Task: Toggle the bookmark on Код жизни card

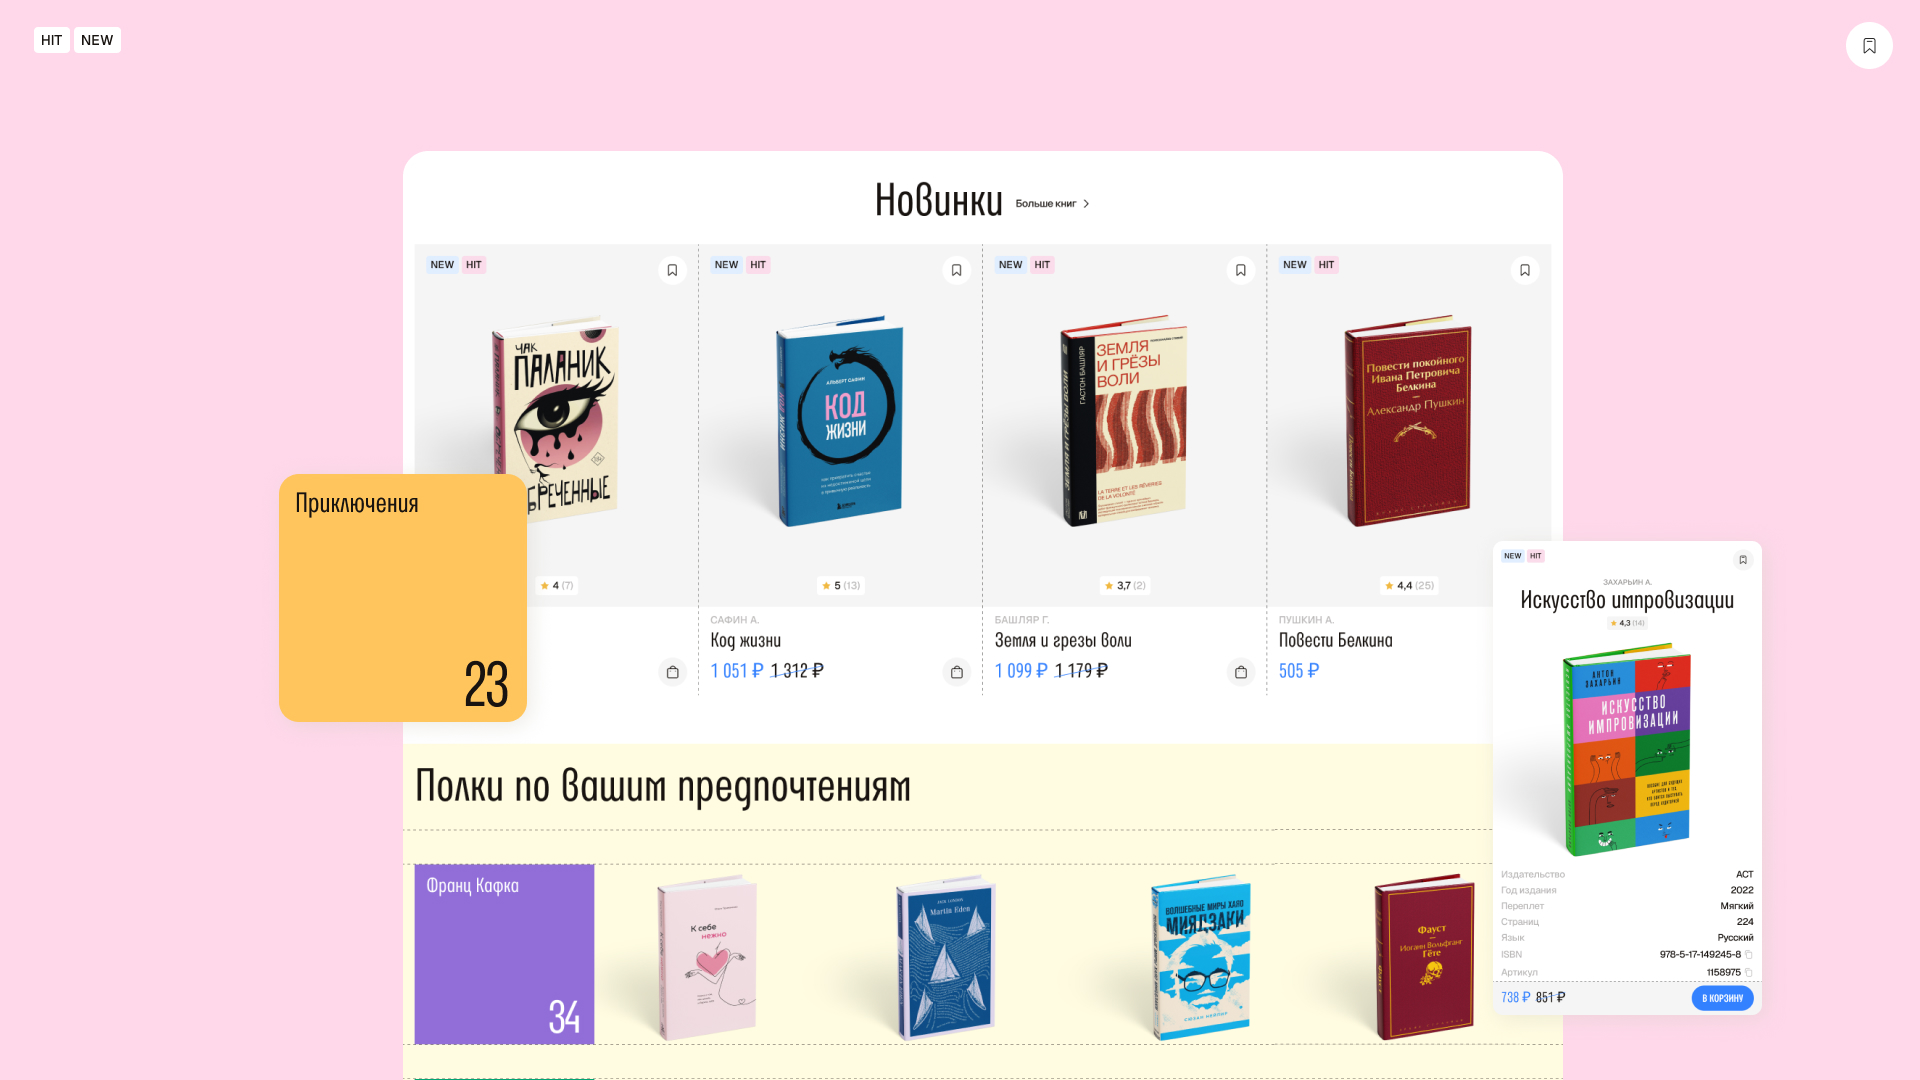Action: (956, 270)
